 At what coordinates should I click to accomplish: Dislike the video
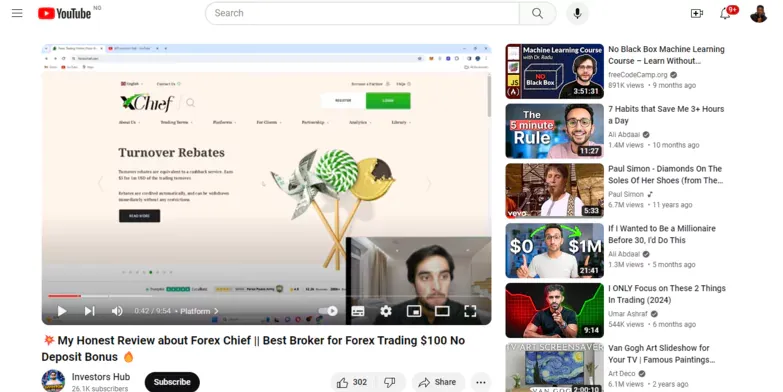390,383
